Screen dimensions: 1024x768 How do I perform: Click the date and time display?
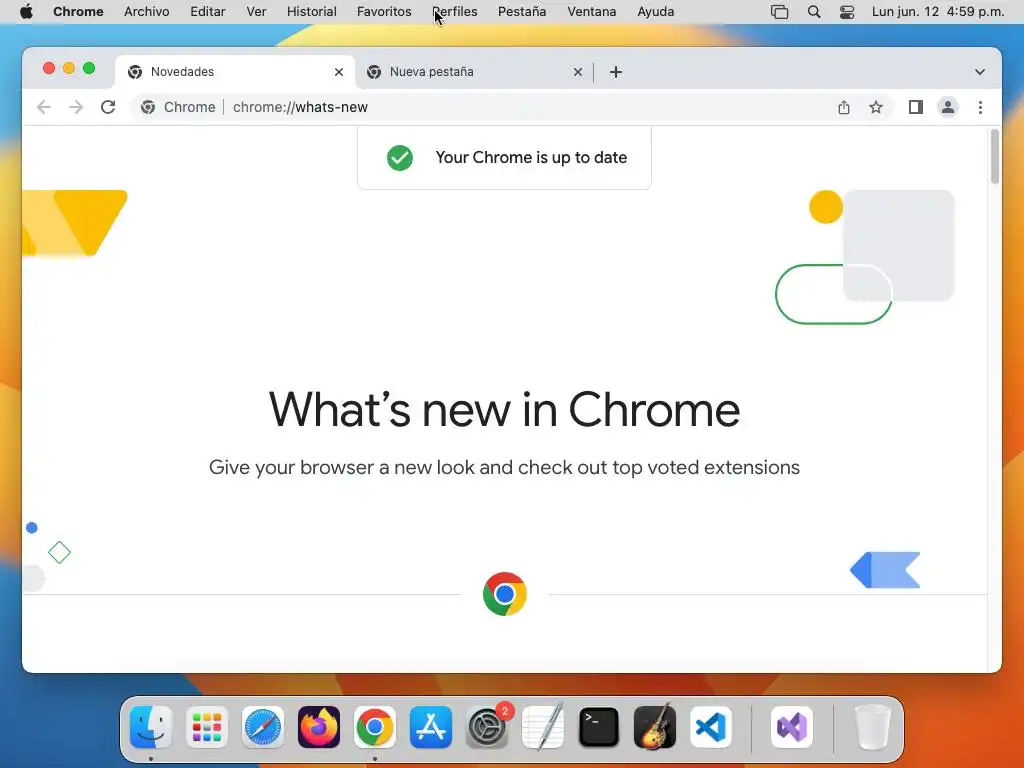point(938,12)
